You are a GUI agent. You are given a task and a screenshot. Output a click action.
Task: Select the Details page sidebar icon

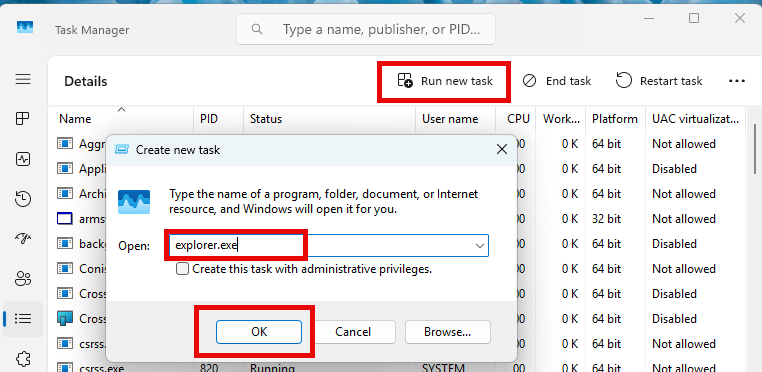(23, 319)
